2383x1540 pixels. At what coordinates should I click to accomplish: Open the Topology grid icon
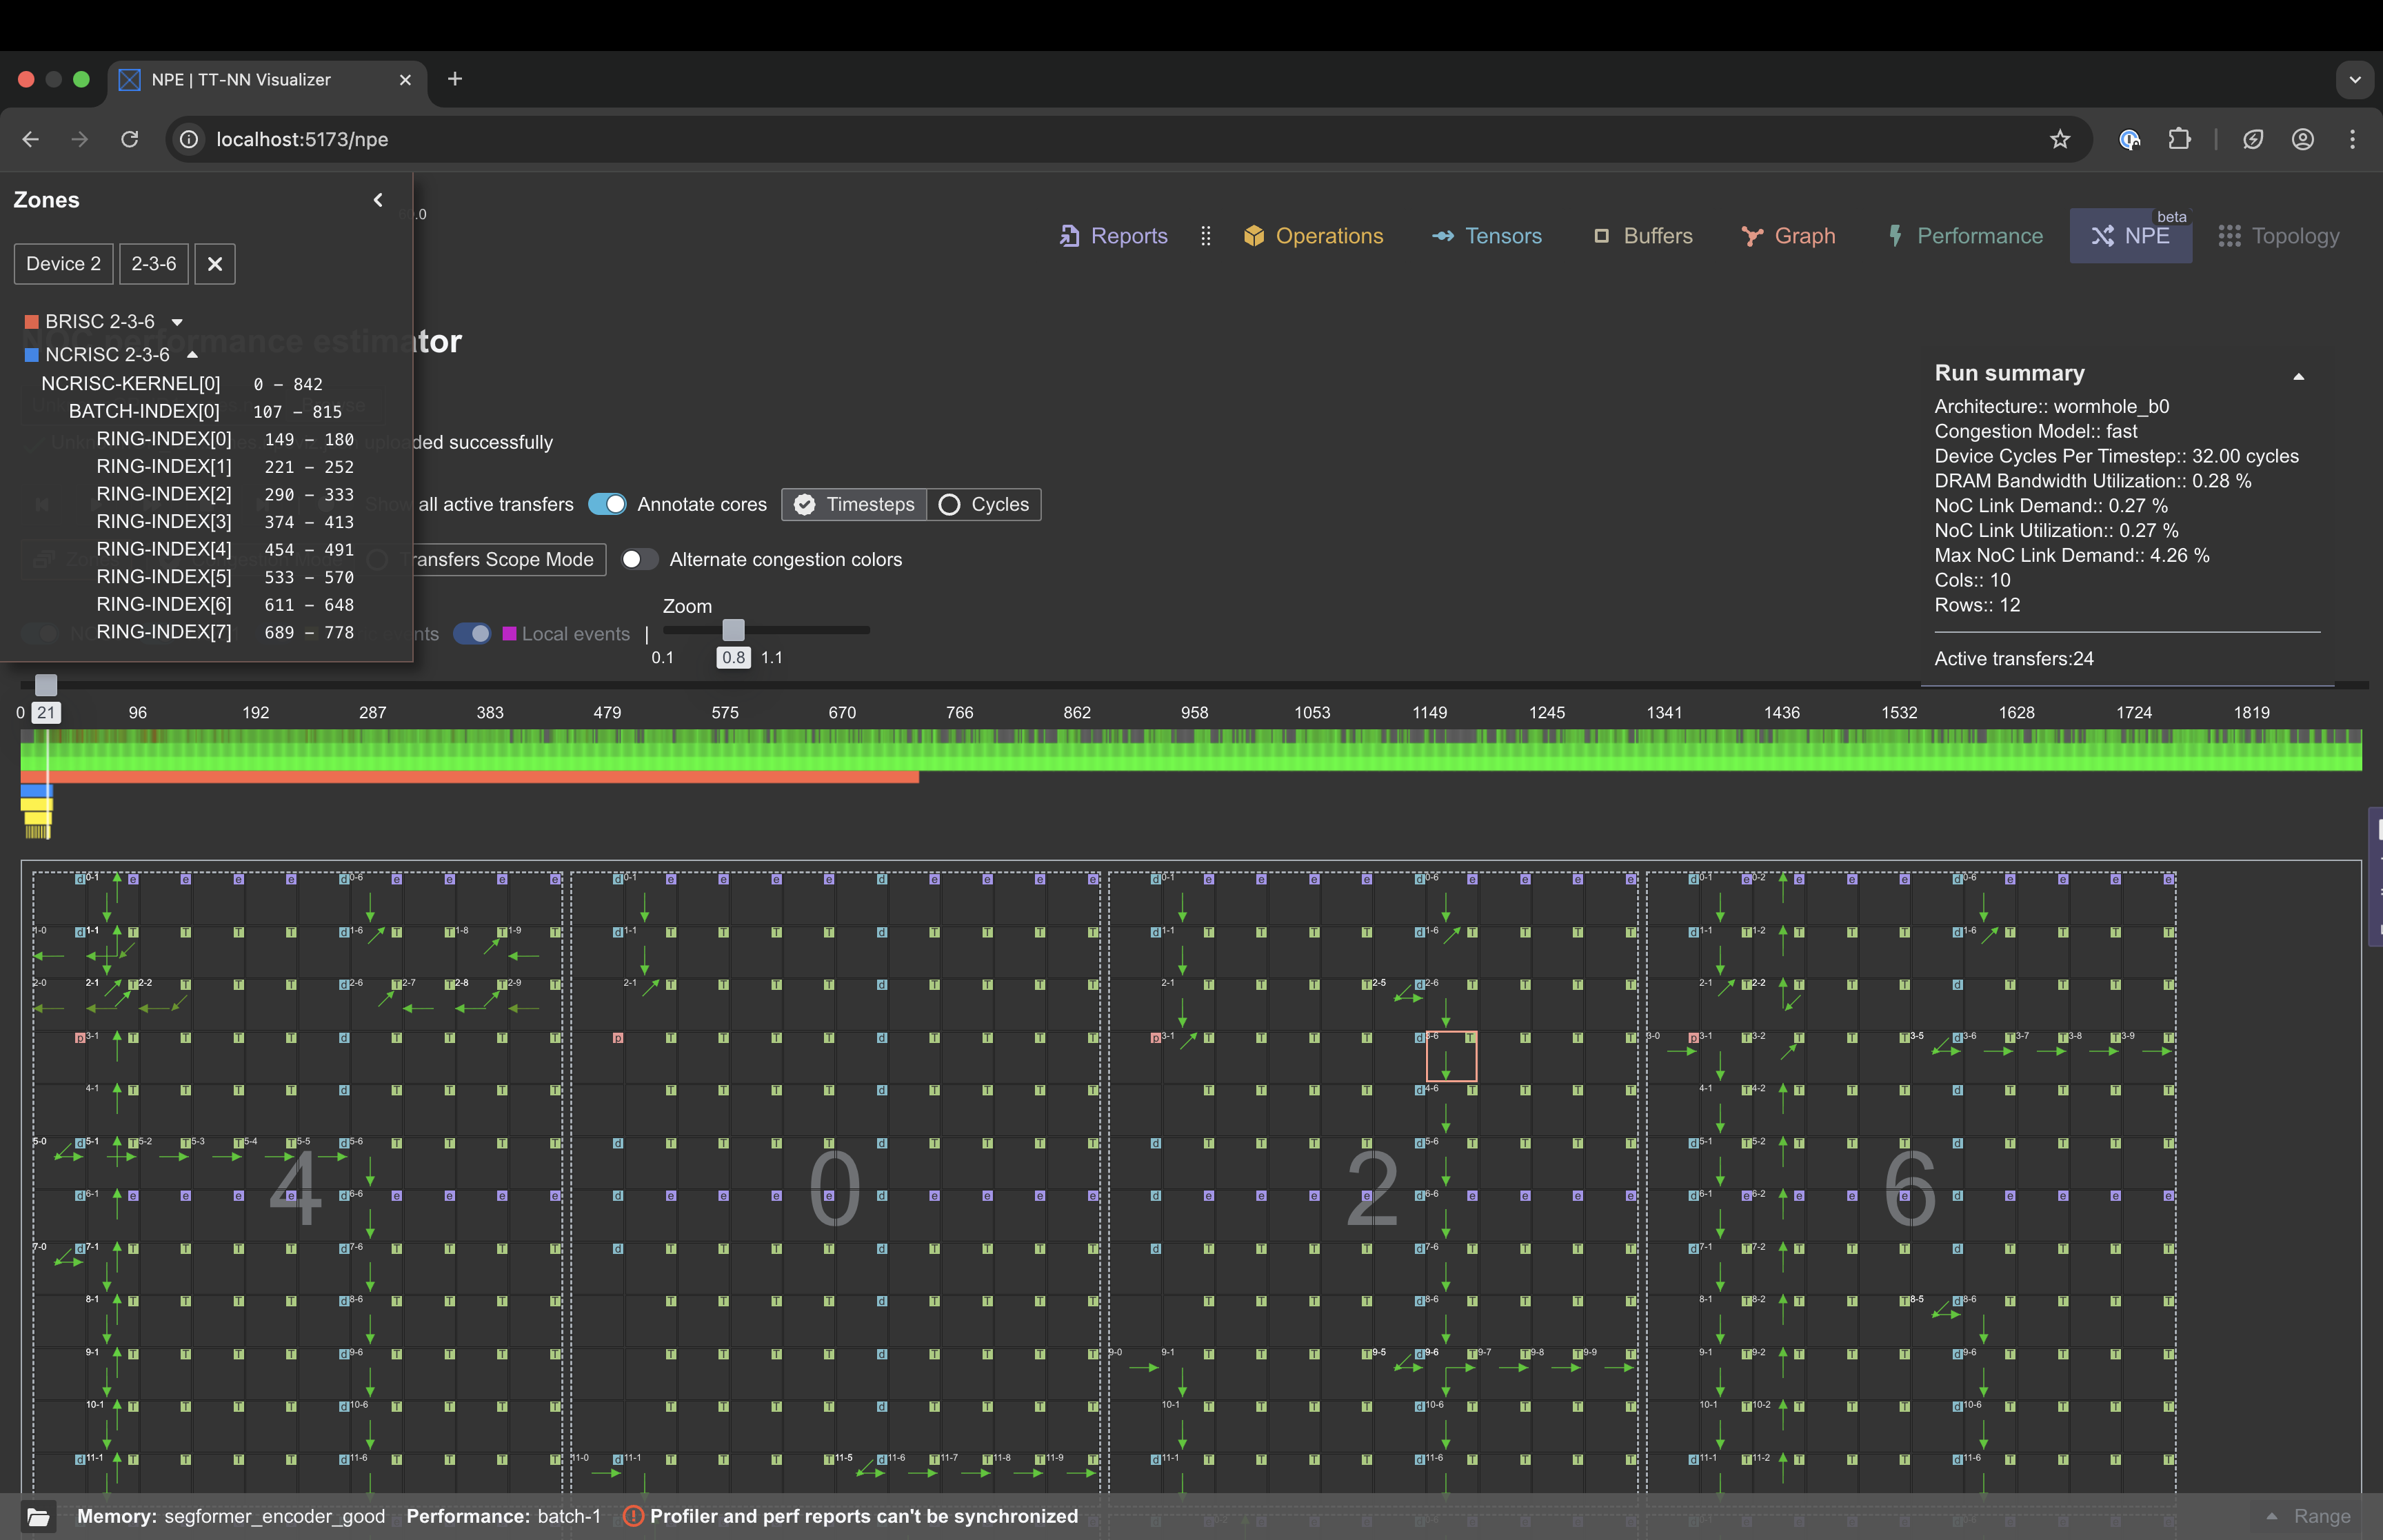coord(2229,236)
